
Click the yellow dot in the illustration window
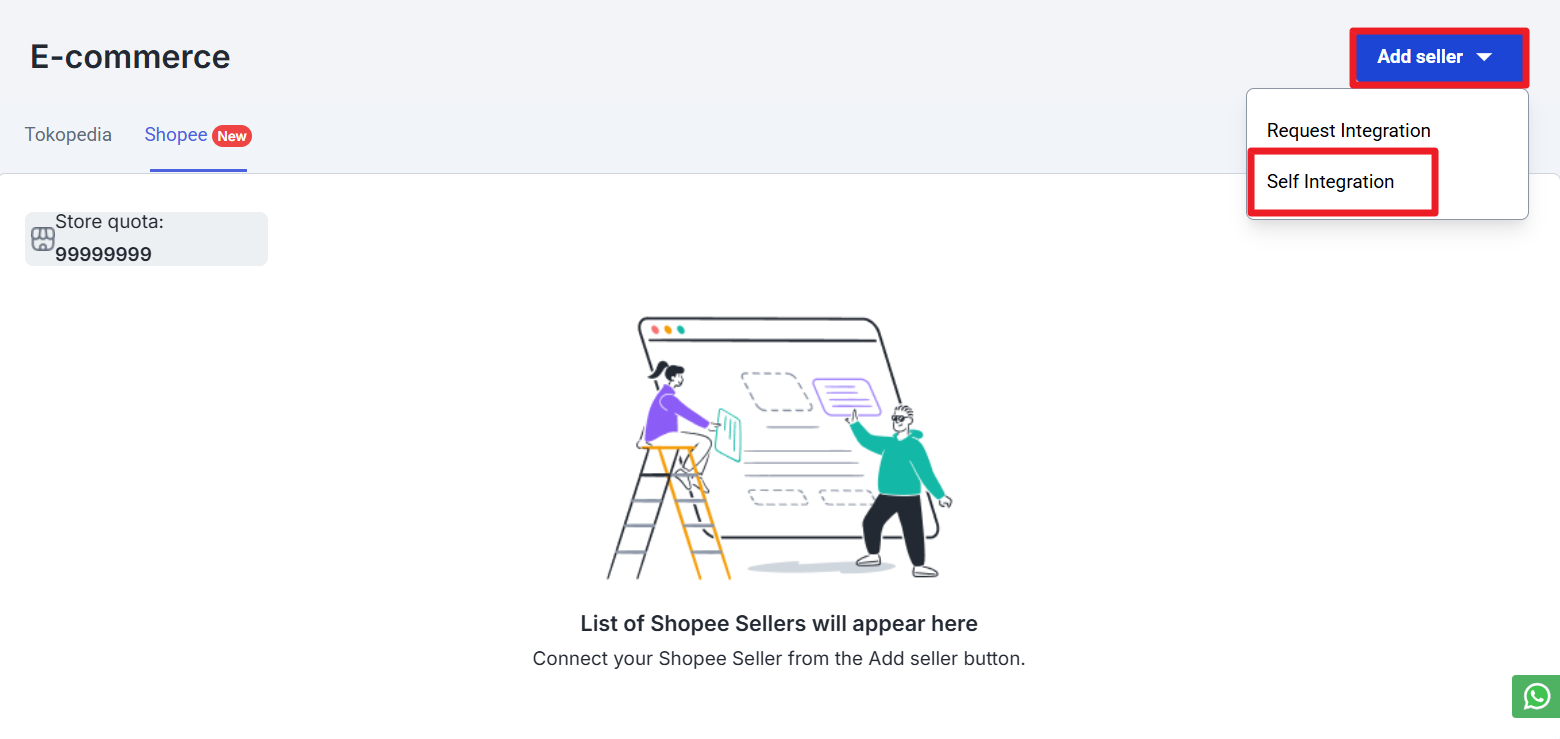click(x=668, y=329)
